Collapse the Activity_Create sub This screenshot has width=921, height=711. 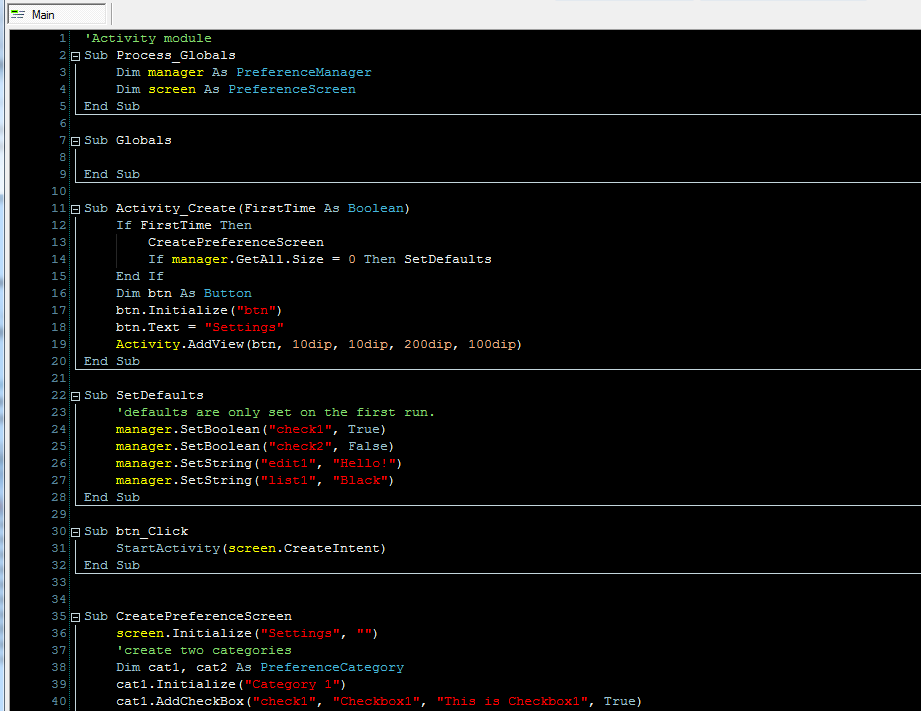pos(74,208)
